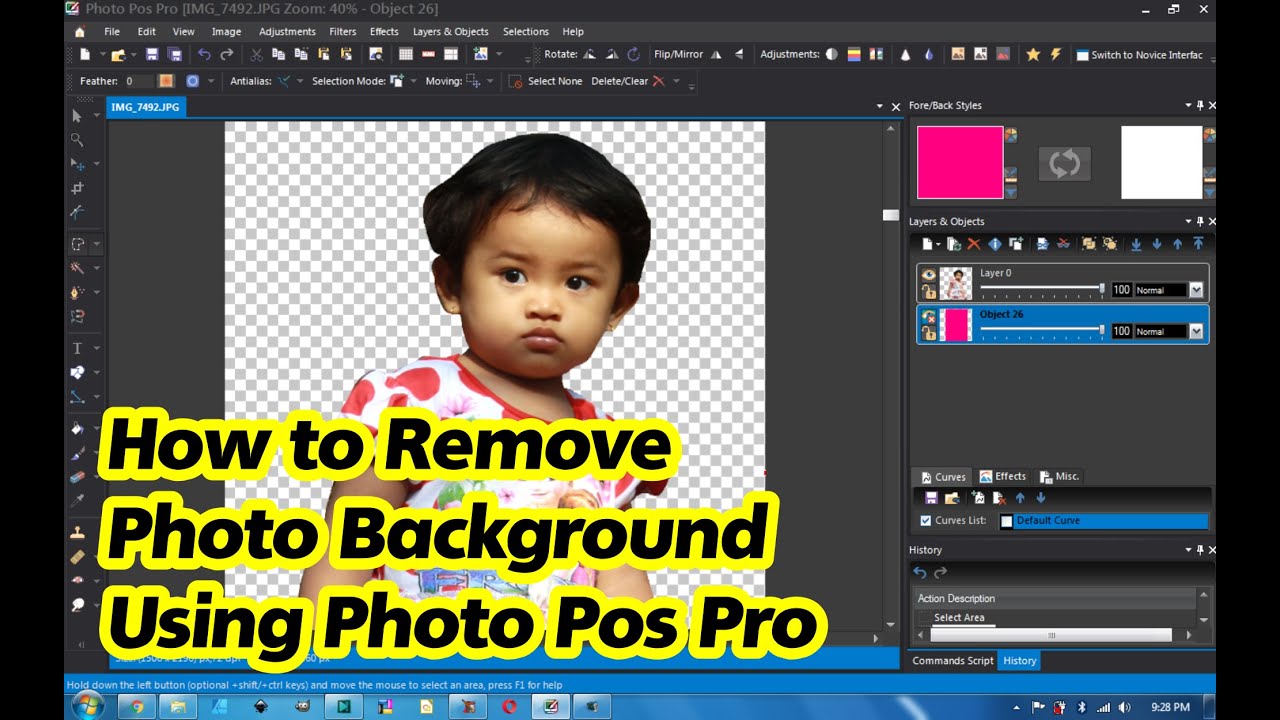The width and height of the screenshot is (1280, 720).
Task: Click the Windows Start button
Action: pyautogui.click(x=88, y=706)
